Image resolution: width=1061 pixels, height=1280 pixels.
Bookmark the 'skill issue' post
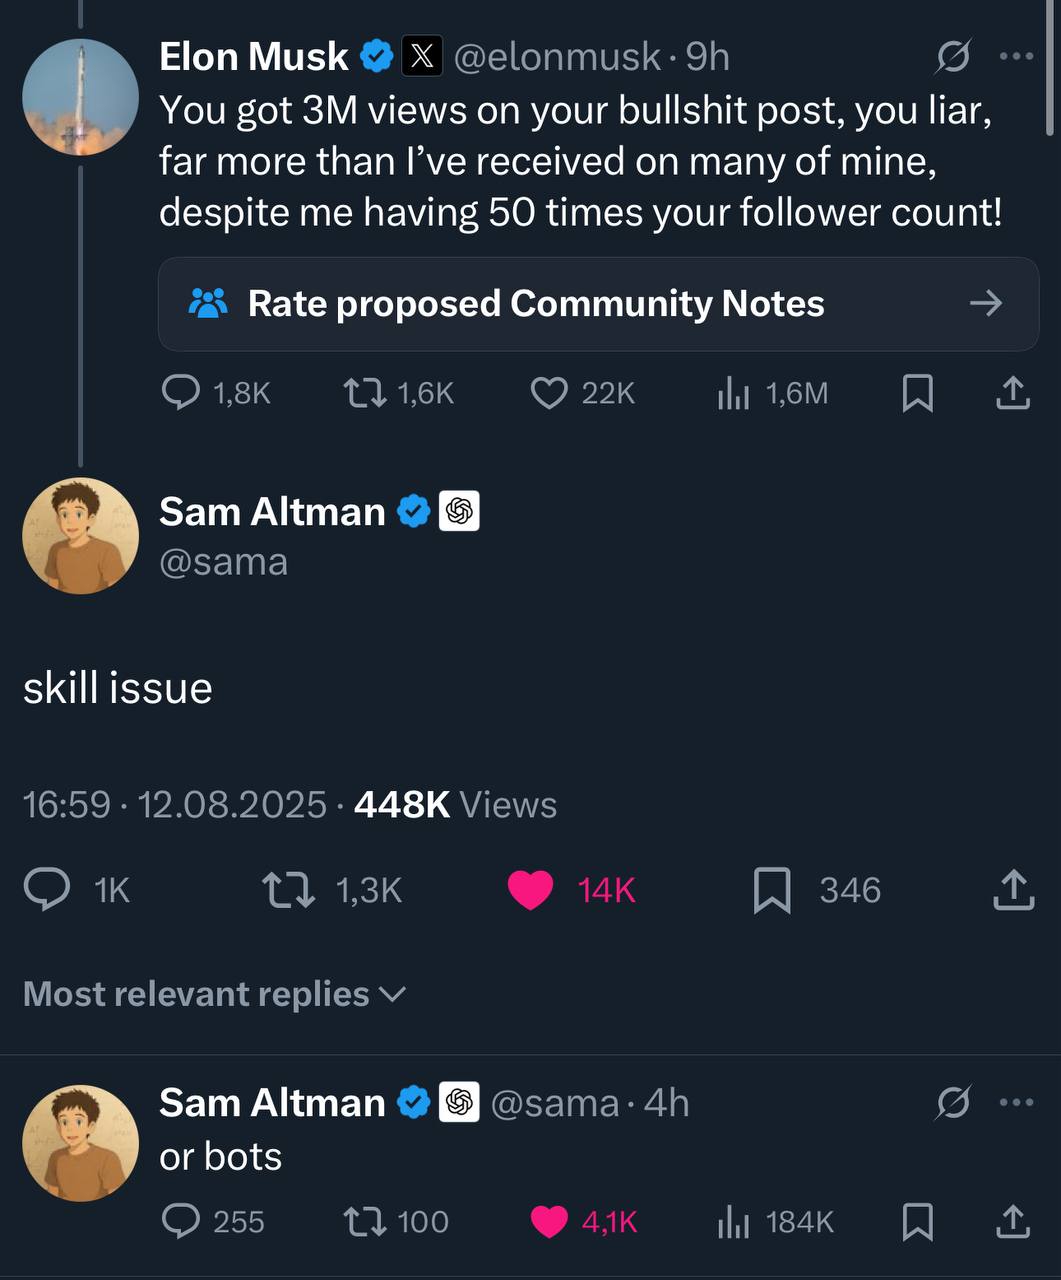coord(771,890)
